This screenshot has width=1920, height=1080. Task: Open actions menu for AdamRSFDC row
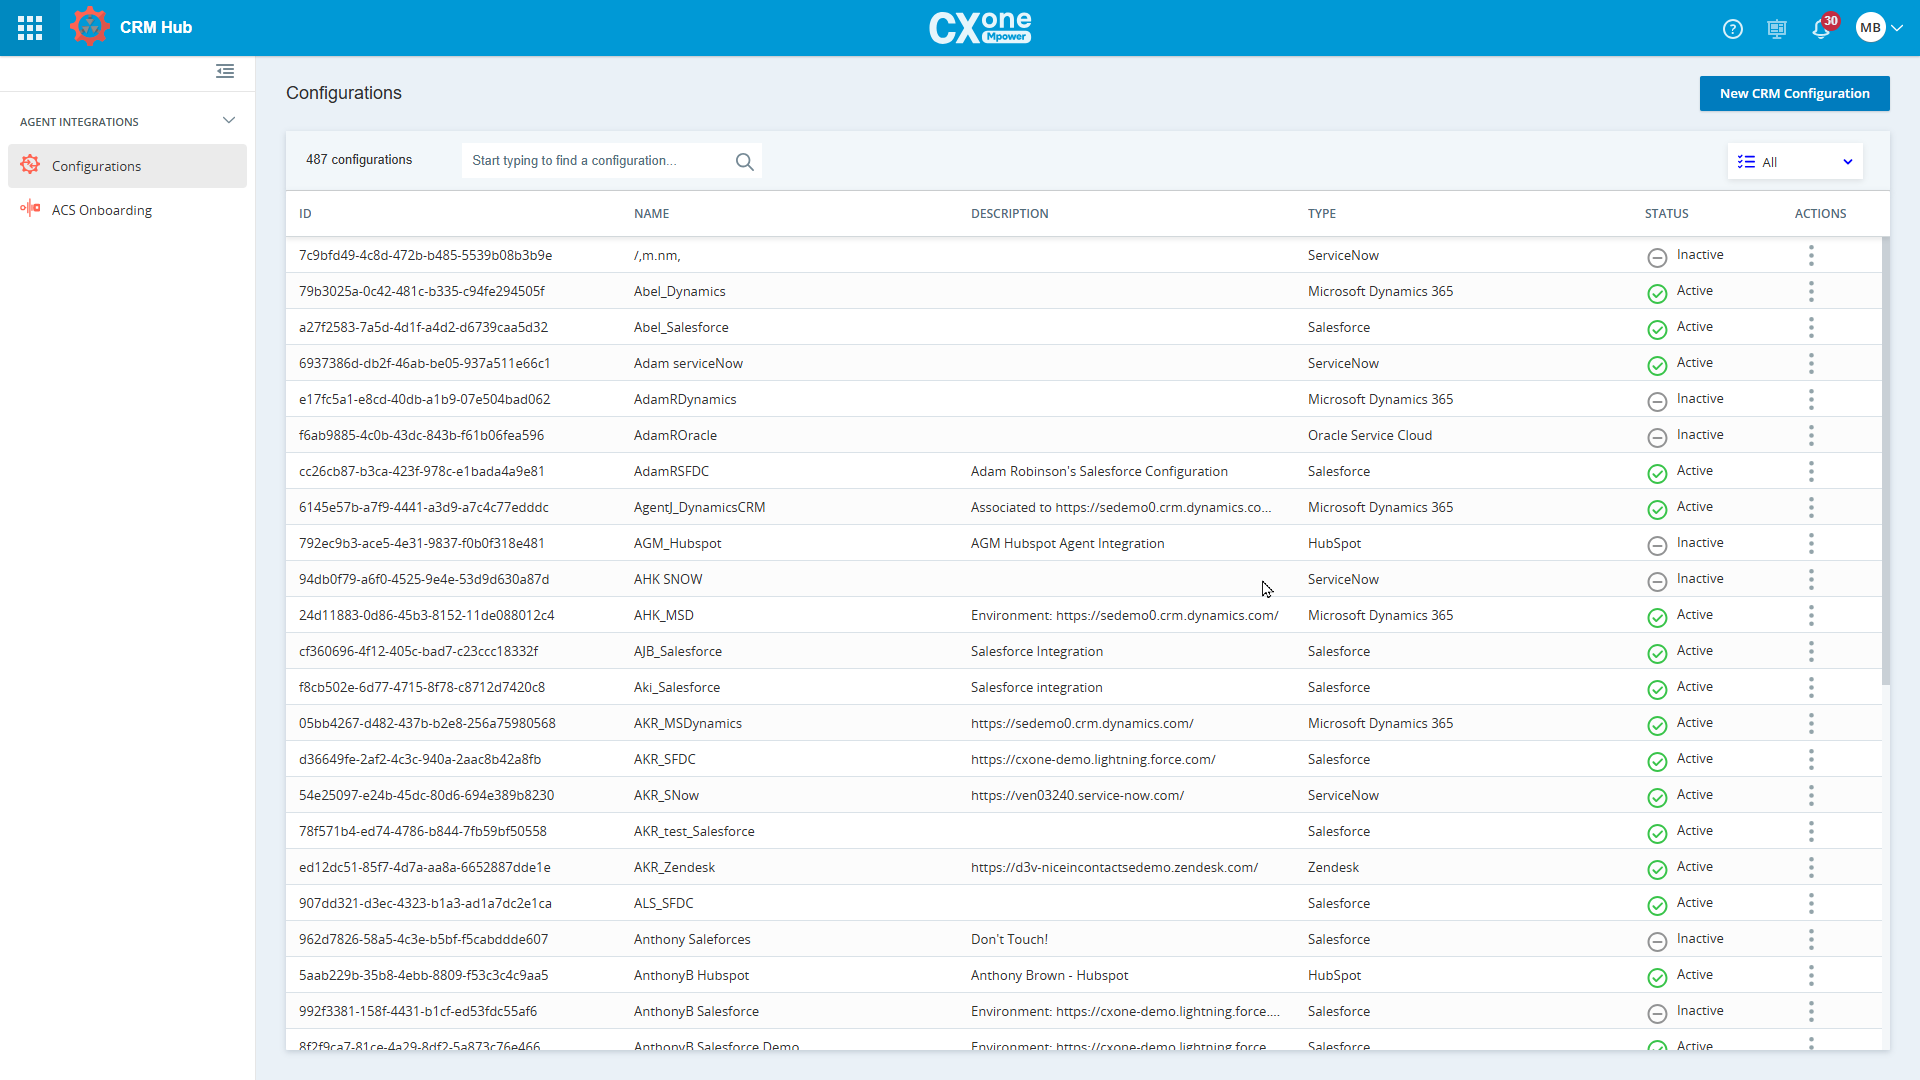click(x=1810, y=471)
